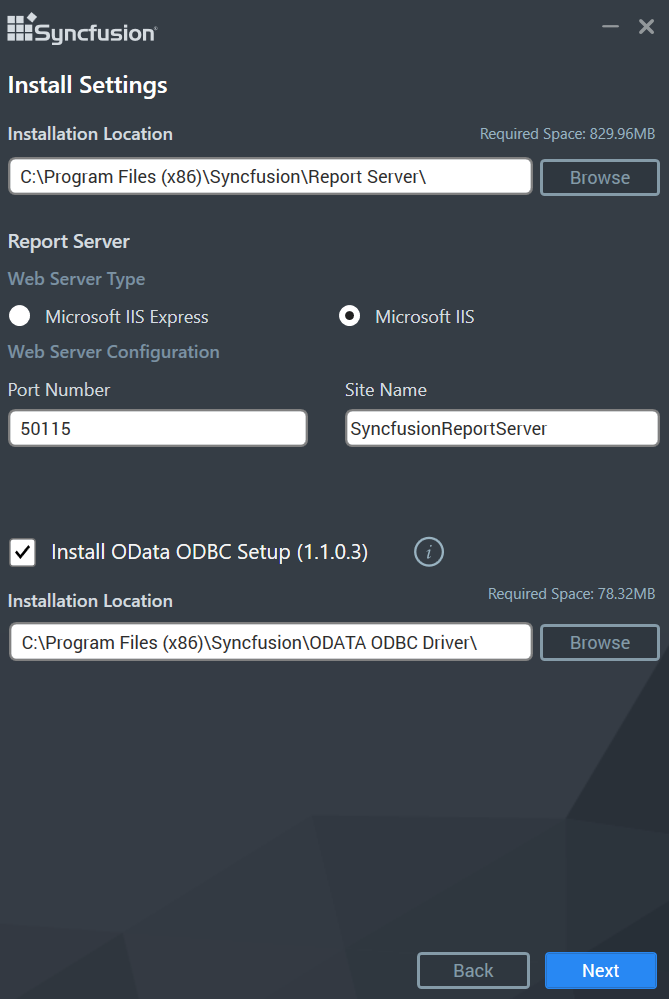669x999 pixels.
Task: Uncheck Install OData ODBC Setup checkbox
Action: pos(22,552)
